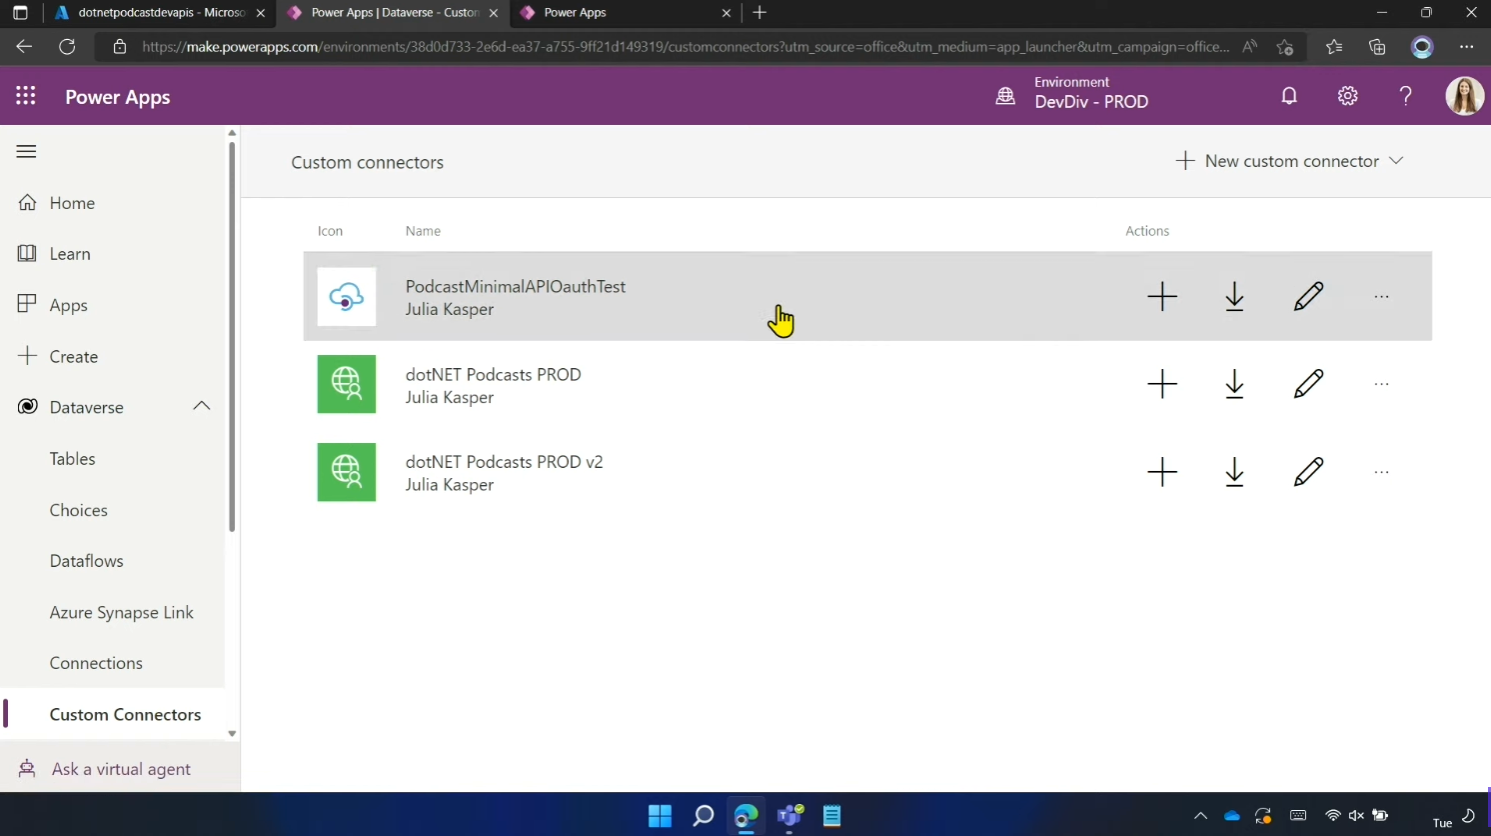This screenshot has height=836, width=1491.
Task: Download the dotNET Podcasts PROD connector
Action: [x=1234, y=384]
